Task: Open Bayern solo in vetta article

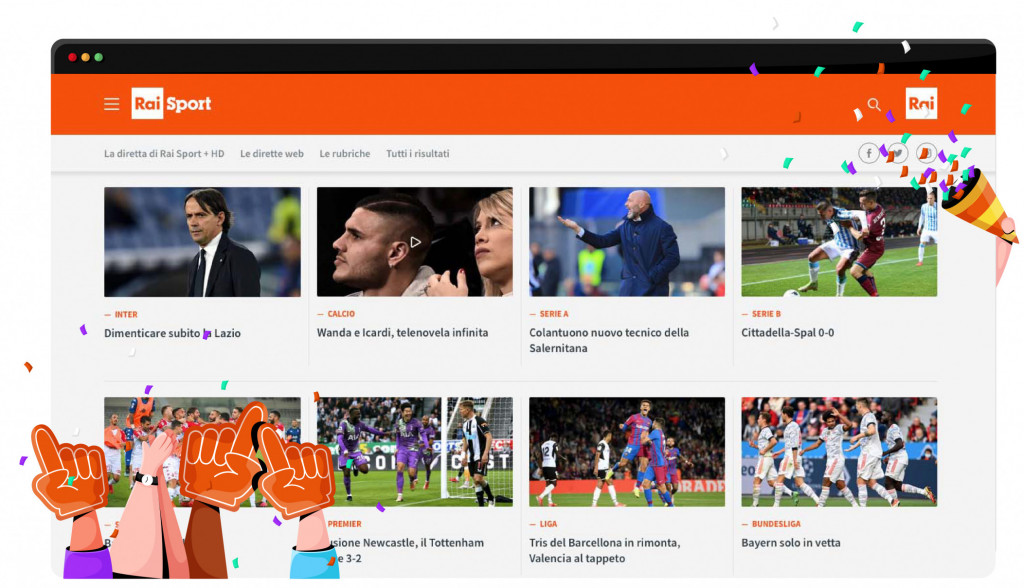Action: 791,543
